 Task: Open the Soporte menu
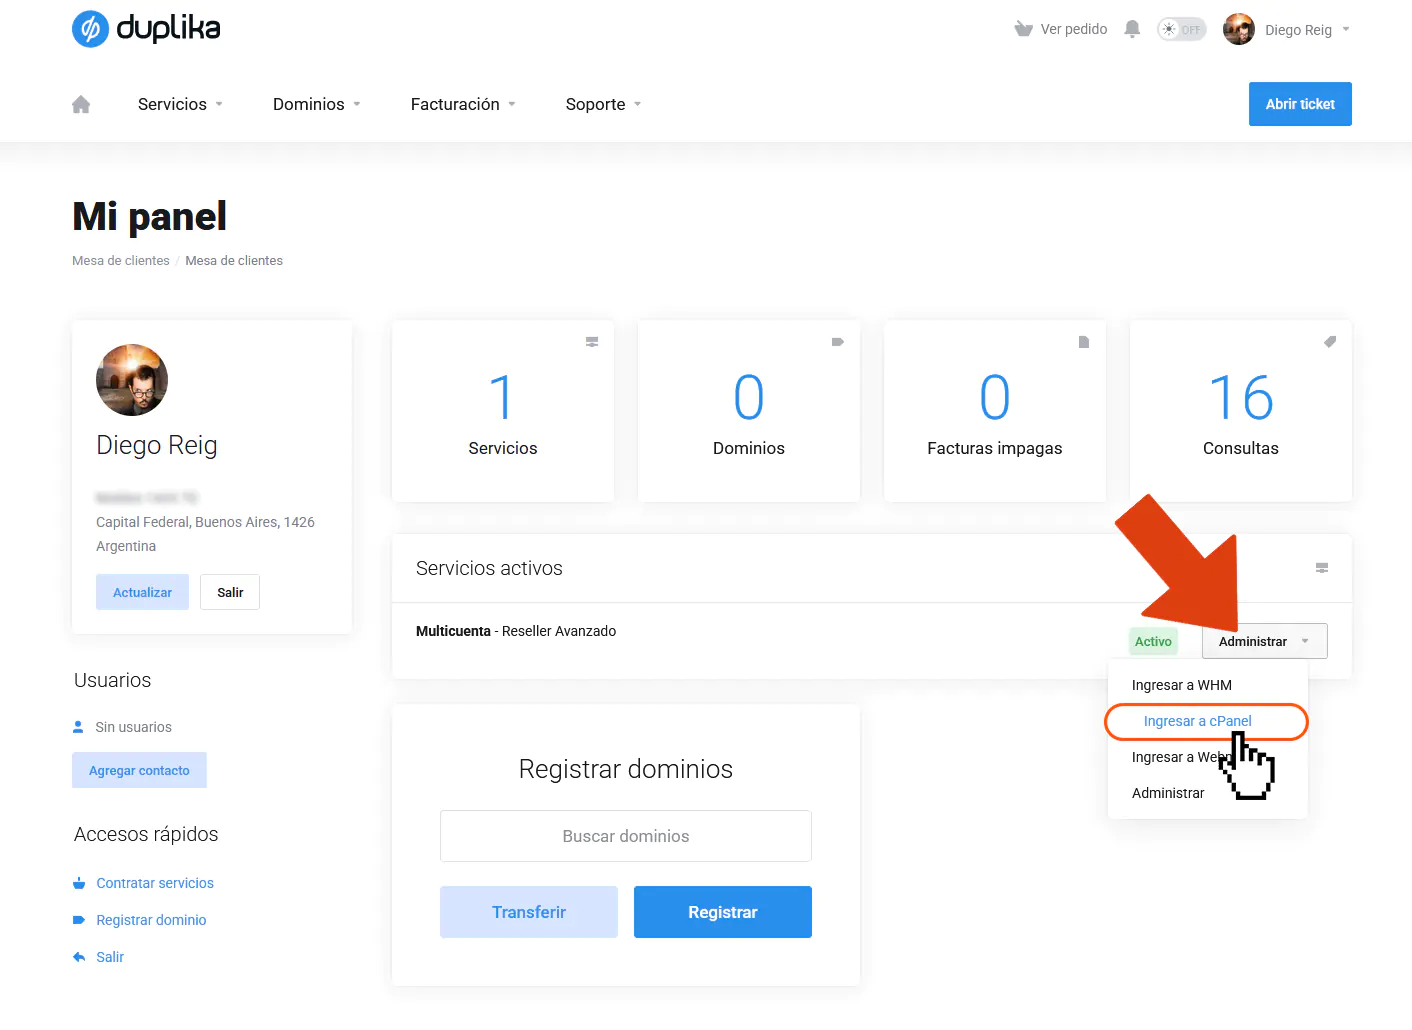tap(602, 104)
